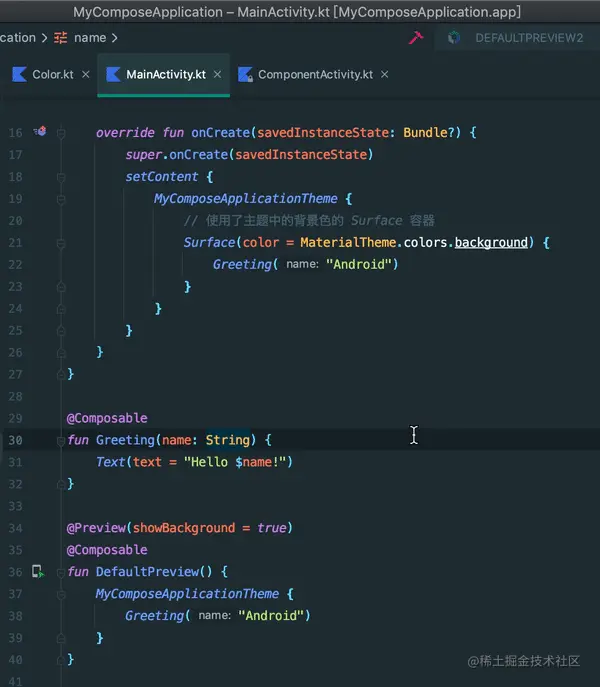Click the Kotlin file icon on MainActivity.kt tab
This screenshot has width=600, height=687.
click(x=113, y=74)
